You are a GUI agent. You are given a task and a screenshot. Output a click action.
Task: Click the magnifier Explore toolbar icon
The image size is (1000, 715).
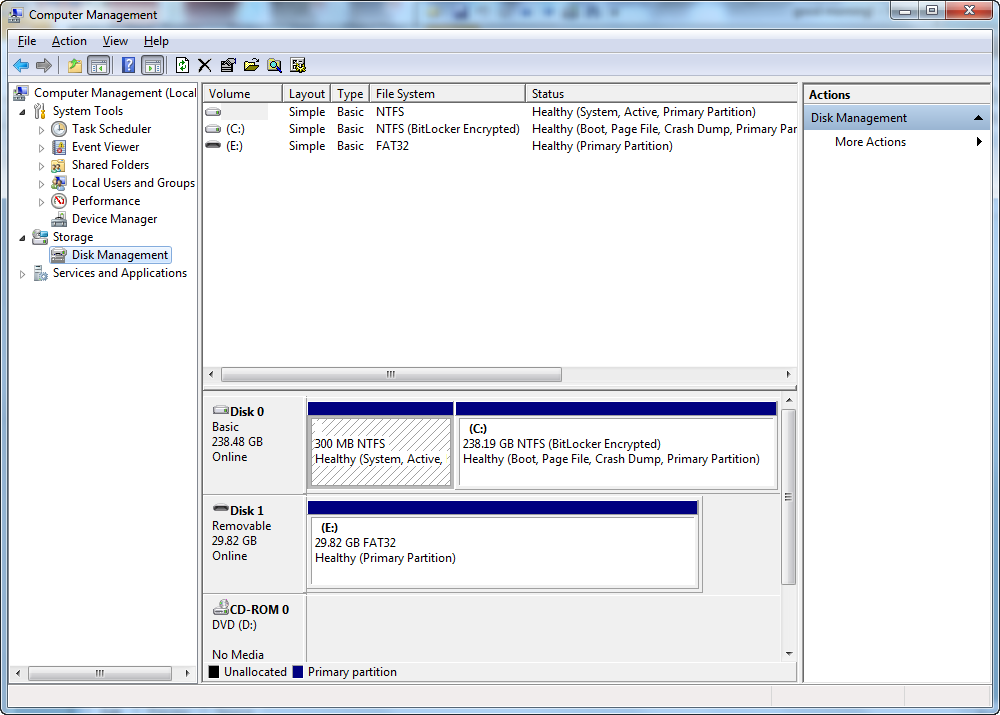274,65
